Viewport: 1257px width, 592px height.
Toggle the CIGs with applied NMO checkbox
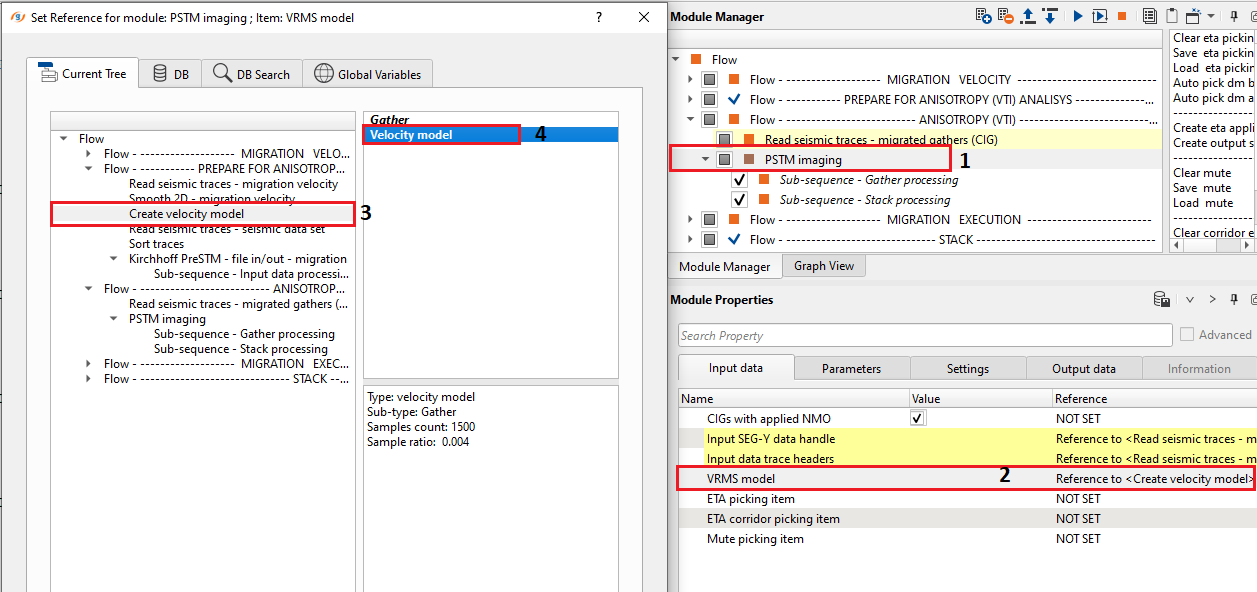coord(918,419)
